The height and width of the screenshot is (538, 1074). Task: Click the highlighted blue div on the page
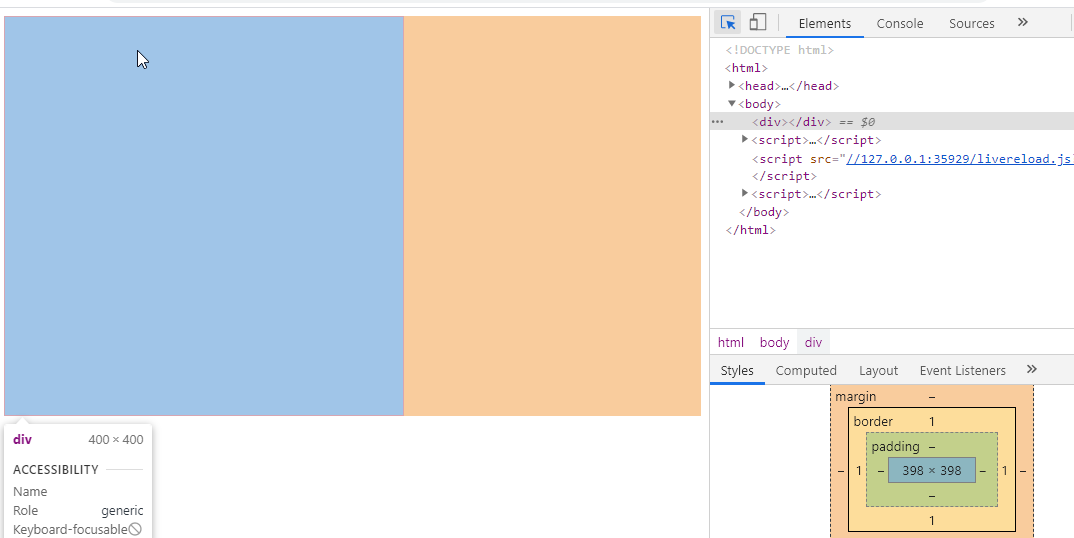[x=204, y=216]
